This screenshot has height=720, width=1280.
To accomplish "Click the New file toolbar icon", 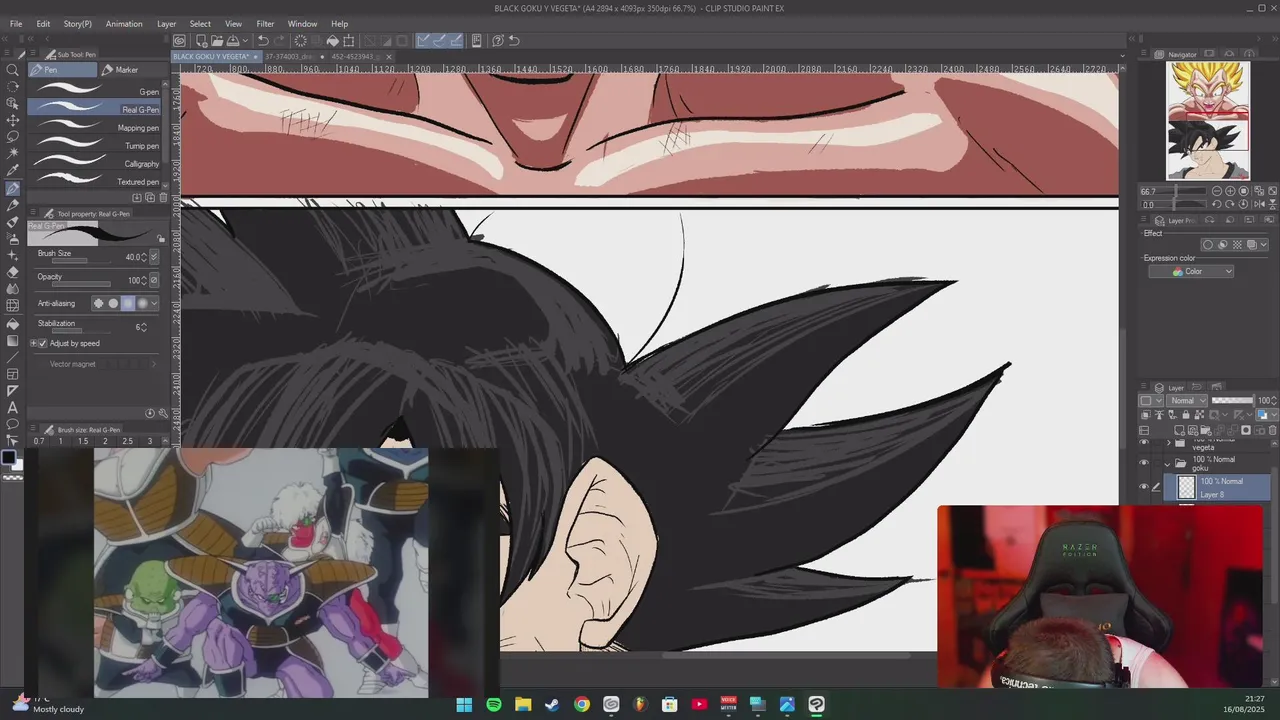I will tap(201, 41).
